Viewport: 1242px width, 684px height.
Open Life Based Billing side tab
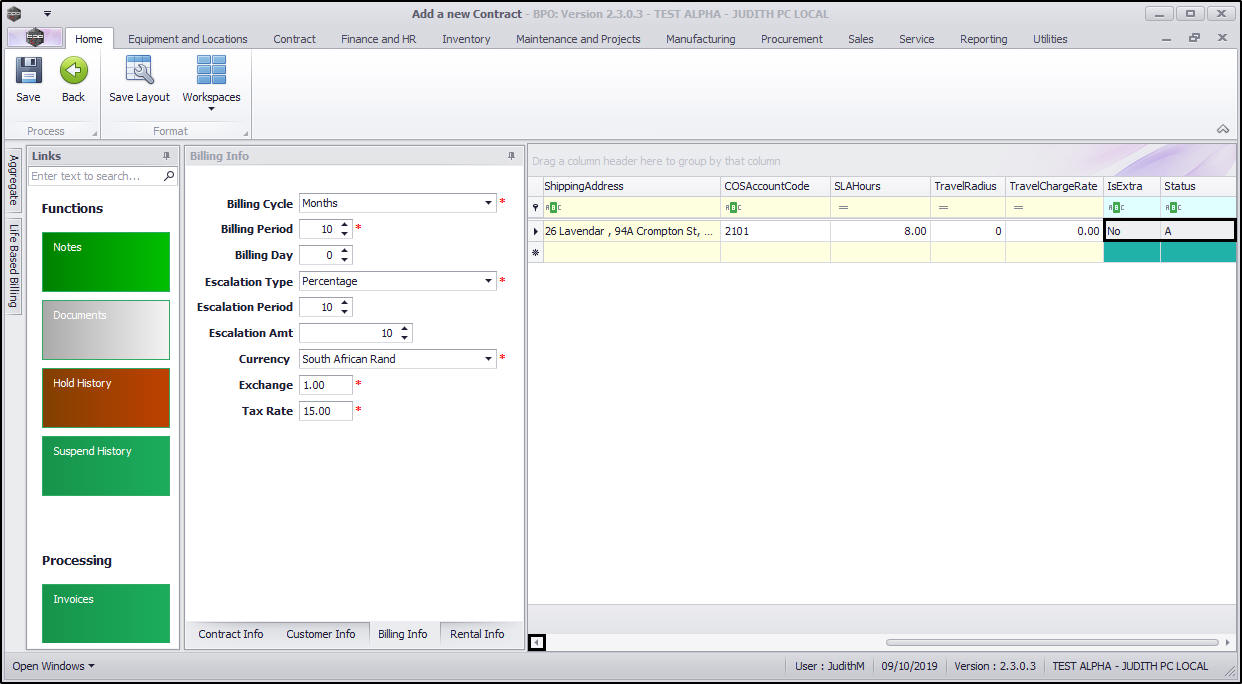14,266
